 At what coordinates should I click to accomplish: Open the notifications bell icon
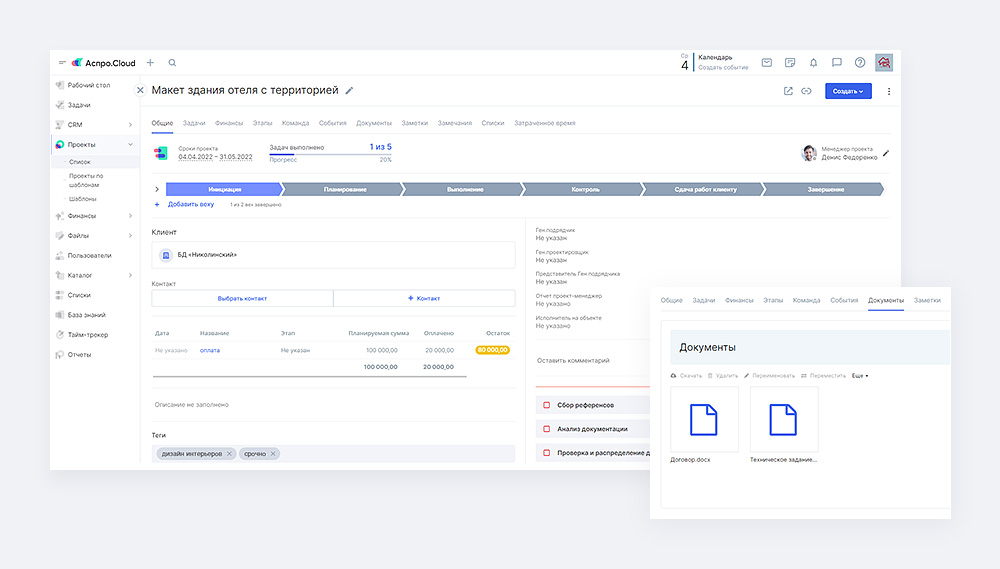813,63
